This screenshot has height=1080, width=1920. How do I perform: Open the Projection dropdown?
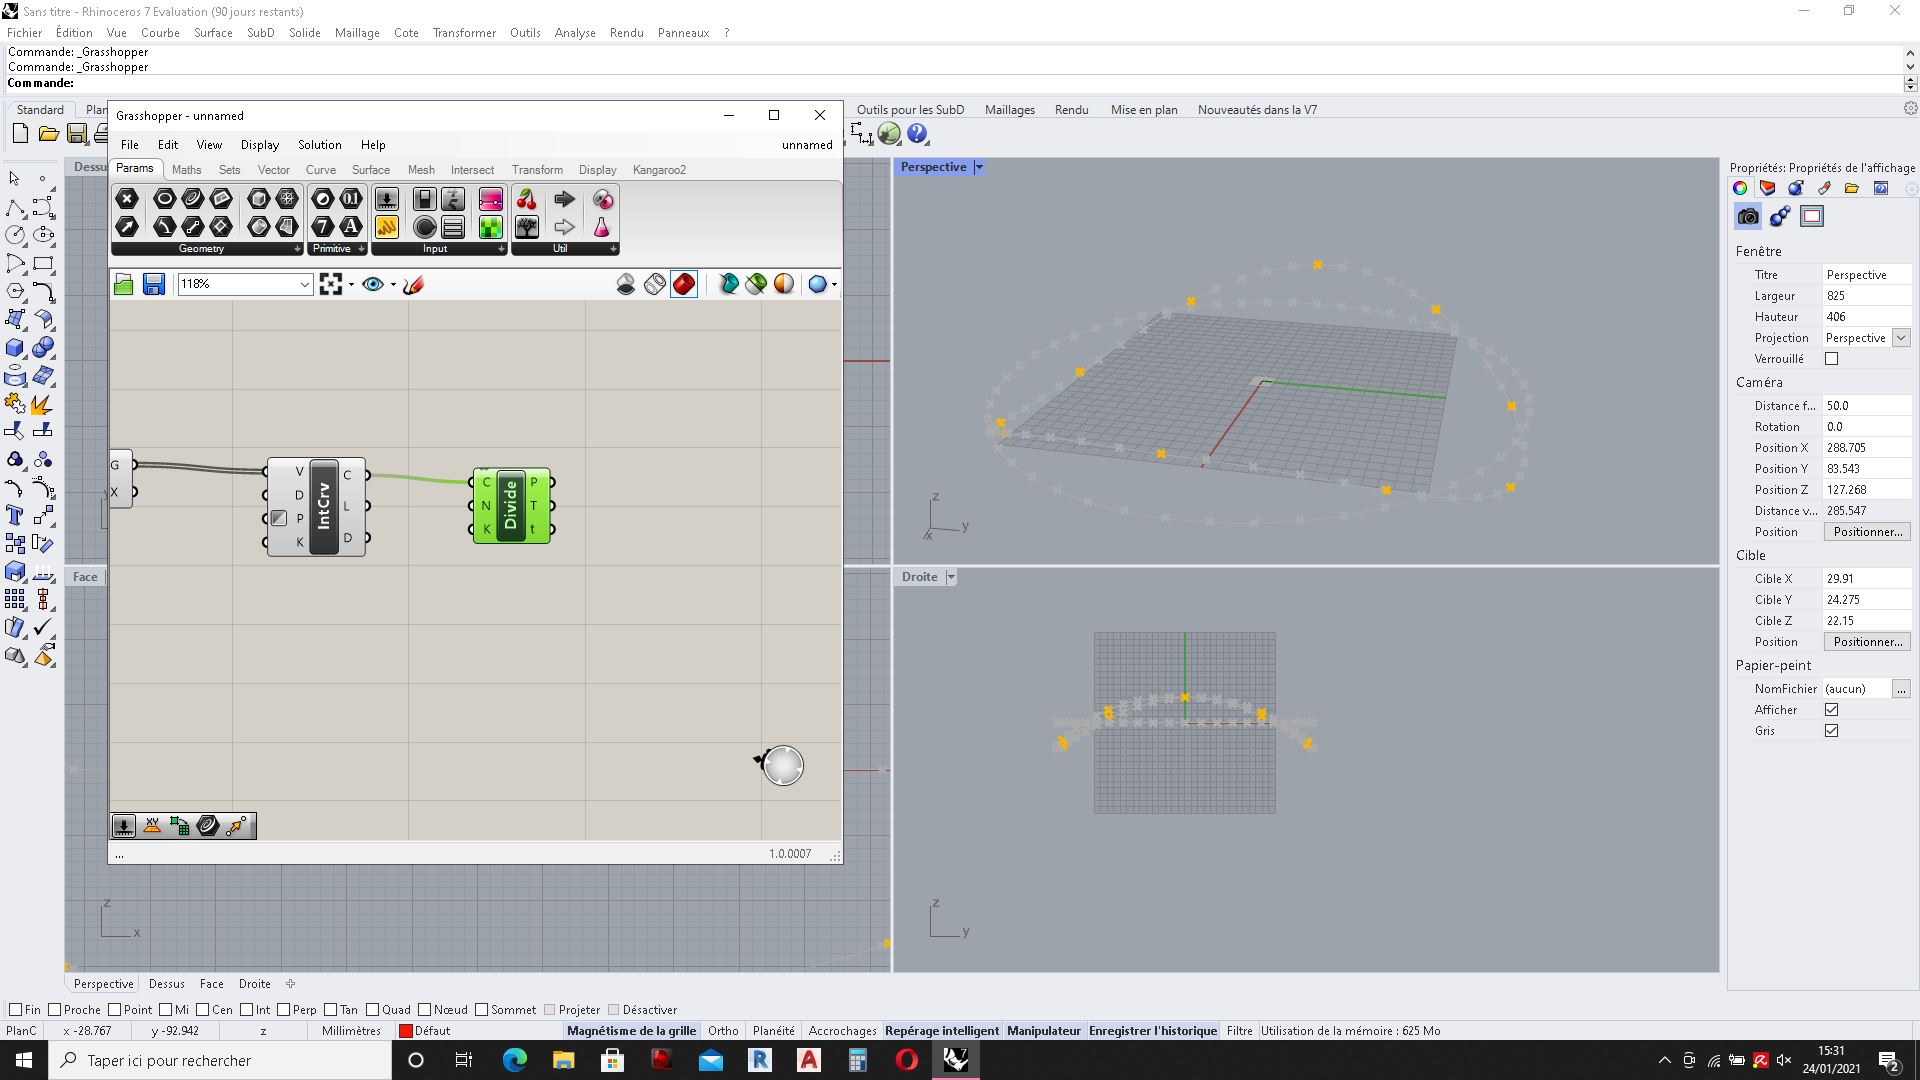pos(1900,338)
